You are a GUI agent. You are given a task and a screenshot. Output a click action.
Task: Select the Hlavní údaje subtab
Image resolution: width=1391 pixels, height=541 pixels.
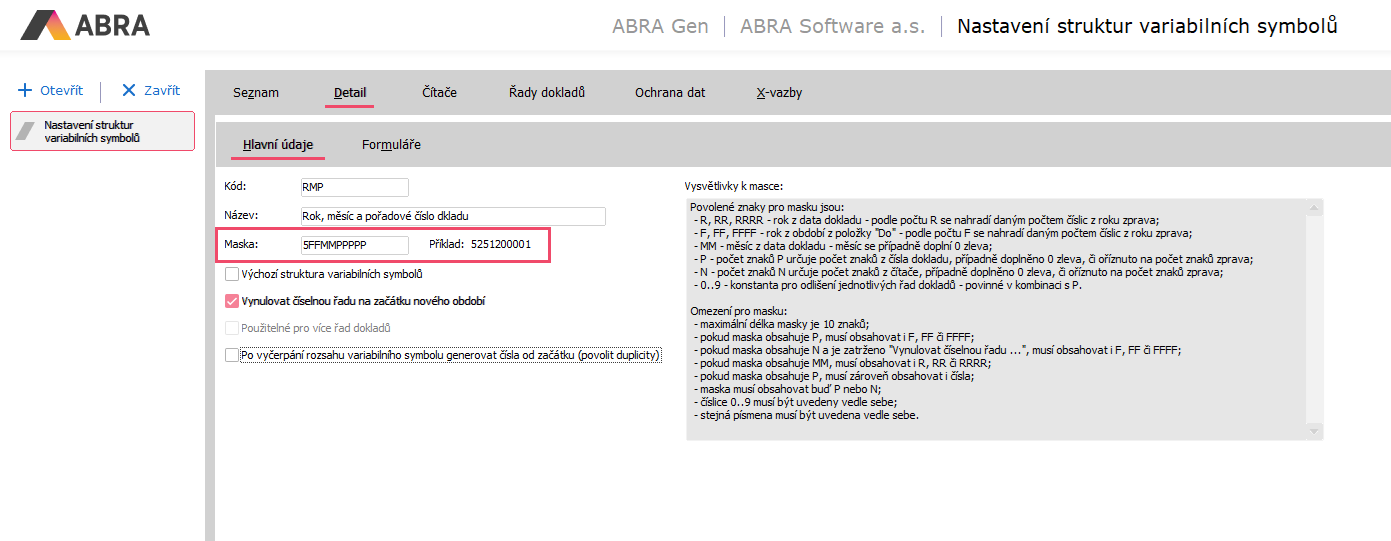pyautogui.click(x=278, y=145)
